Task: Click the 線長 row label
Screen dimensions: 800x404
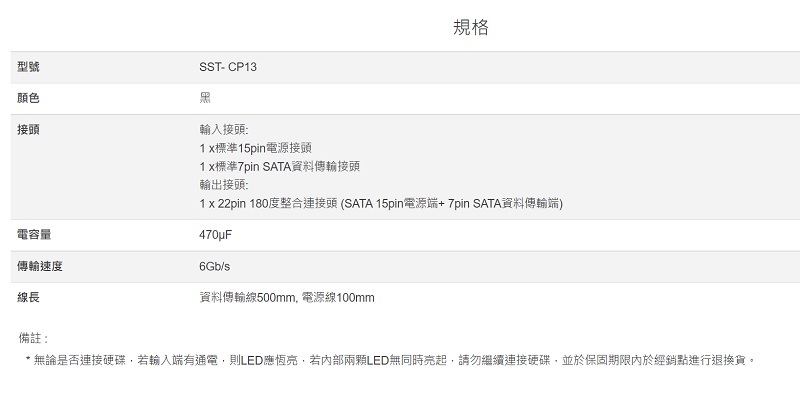Action: 28,298
